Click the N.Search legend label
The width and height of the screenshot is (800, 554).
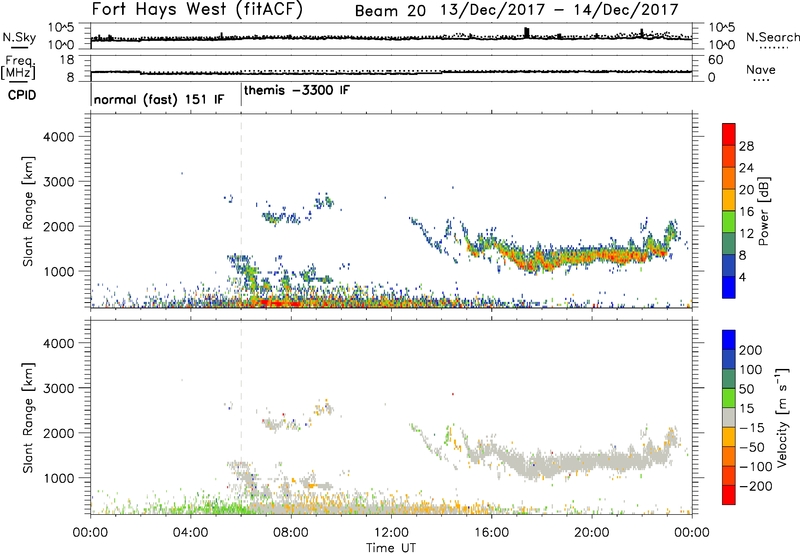(773, 37)
